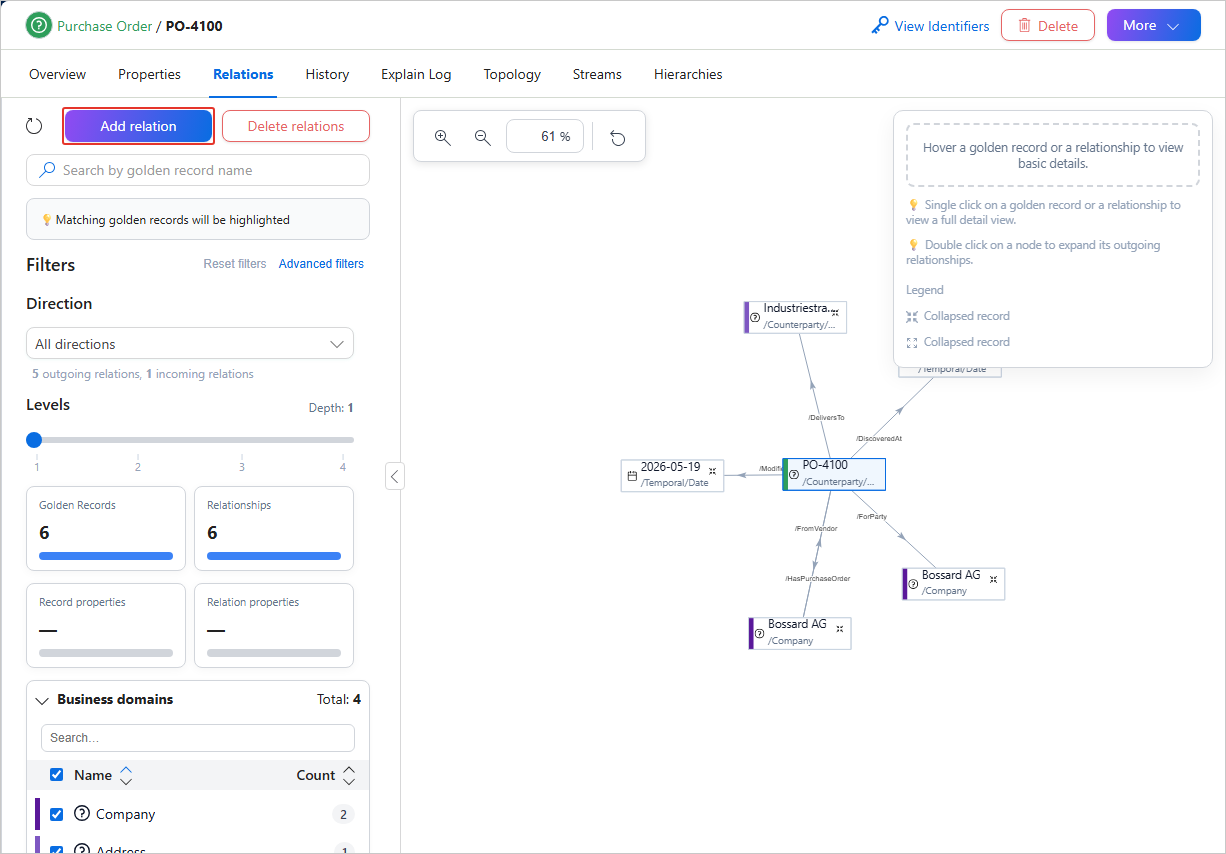Collapse the Business domains section
Image resolution: width=1226 pixels, height=854 pixels.
[42, 700]
